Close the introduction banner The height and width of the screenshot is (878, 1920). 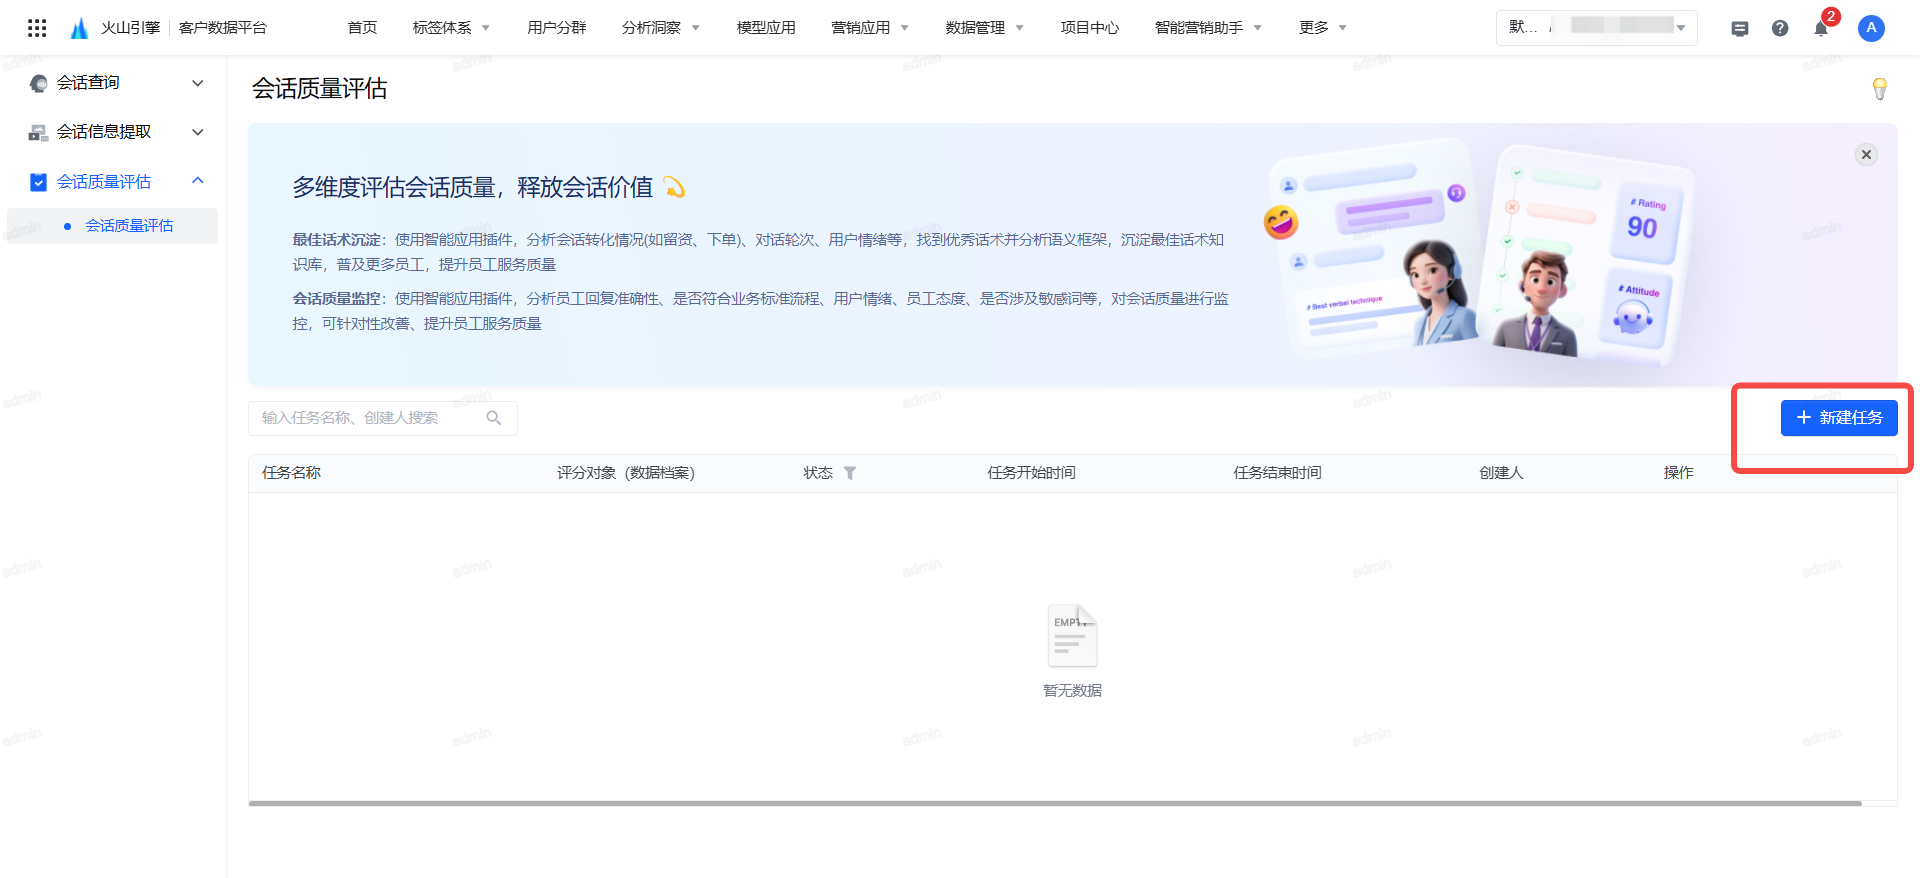[1866, 154]
